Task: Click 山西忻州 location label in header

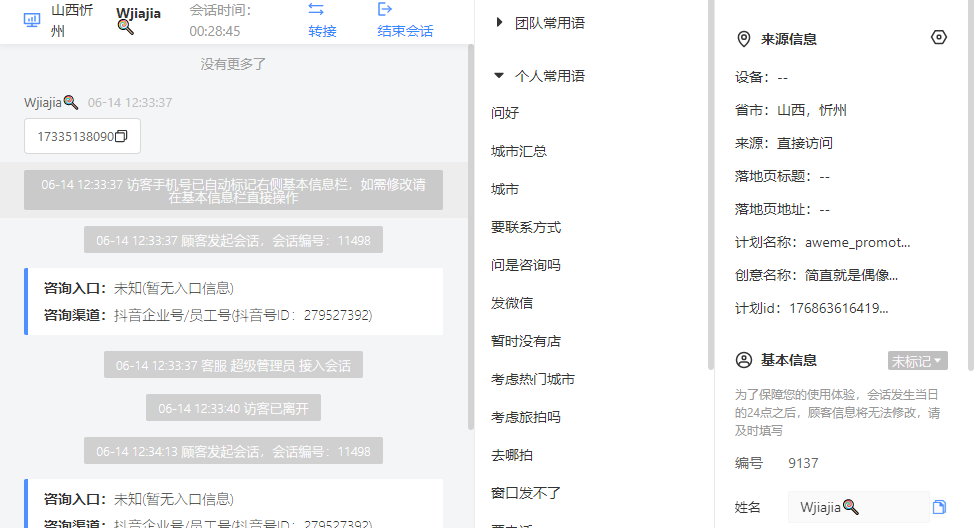Action: (72, 20)
